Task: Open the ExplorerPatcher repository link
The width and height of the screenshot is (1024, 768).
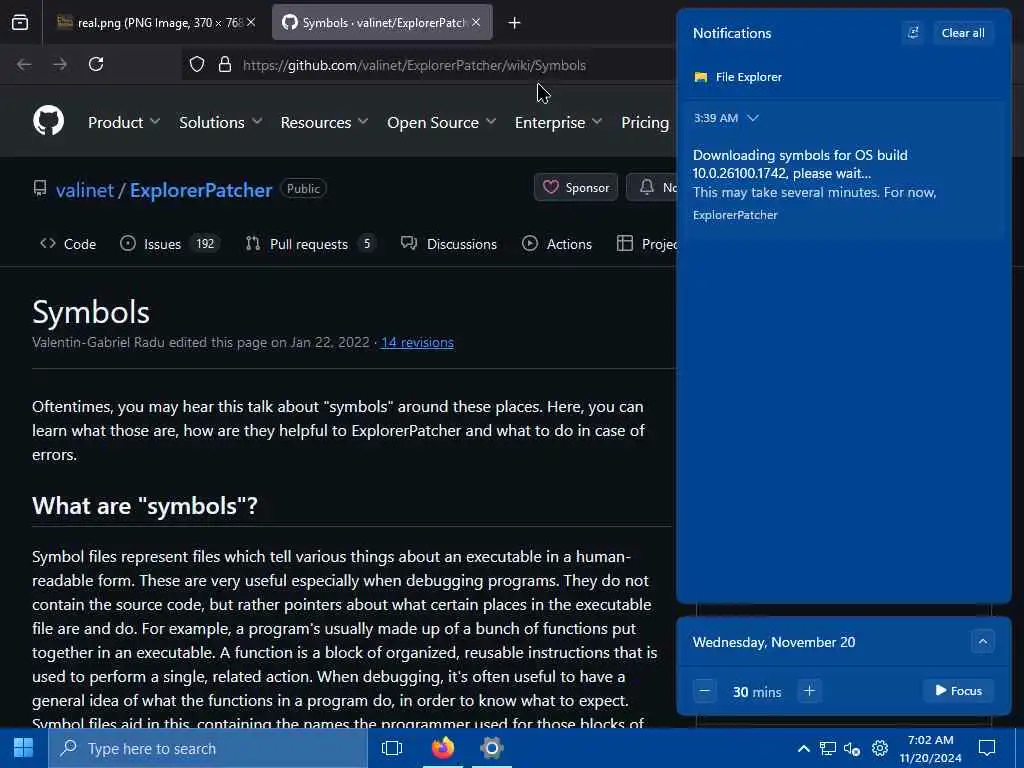Action: pos(200,190)
